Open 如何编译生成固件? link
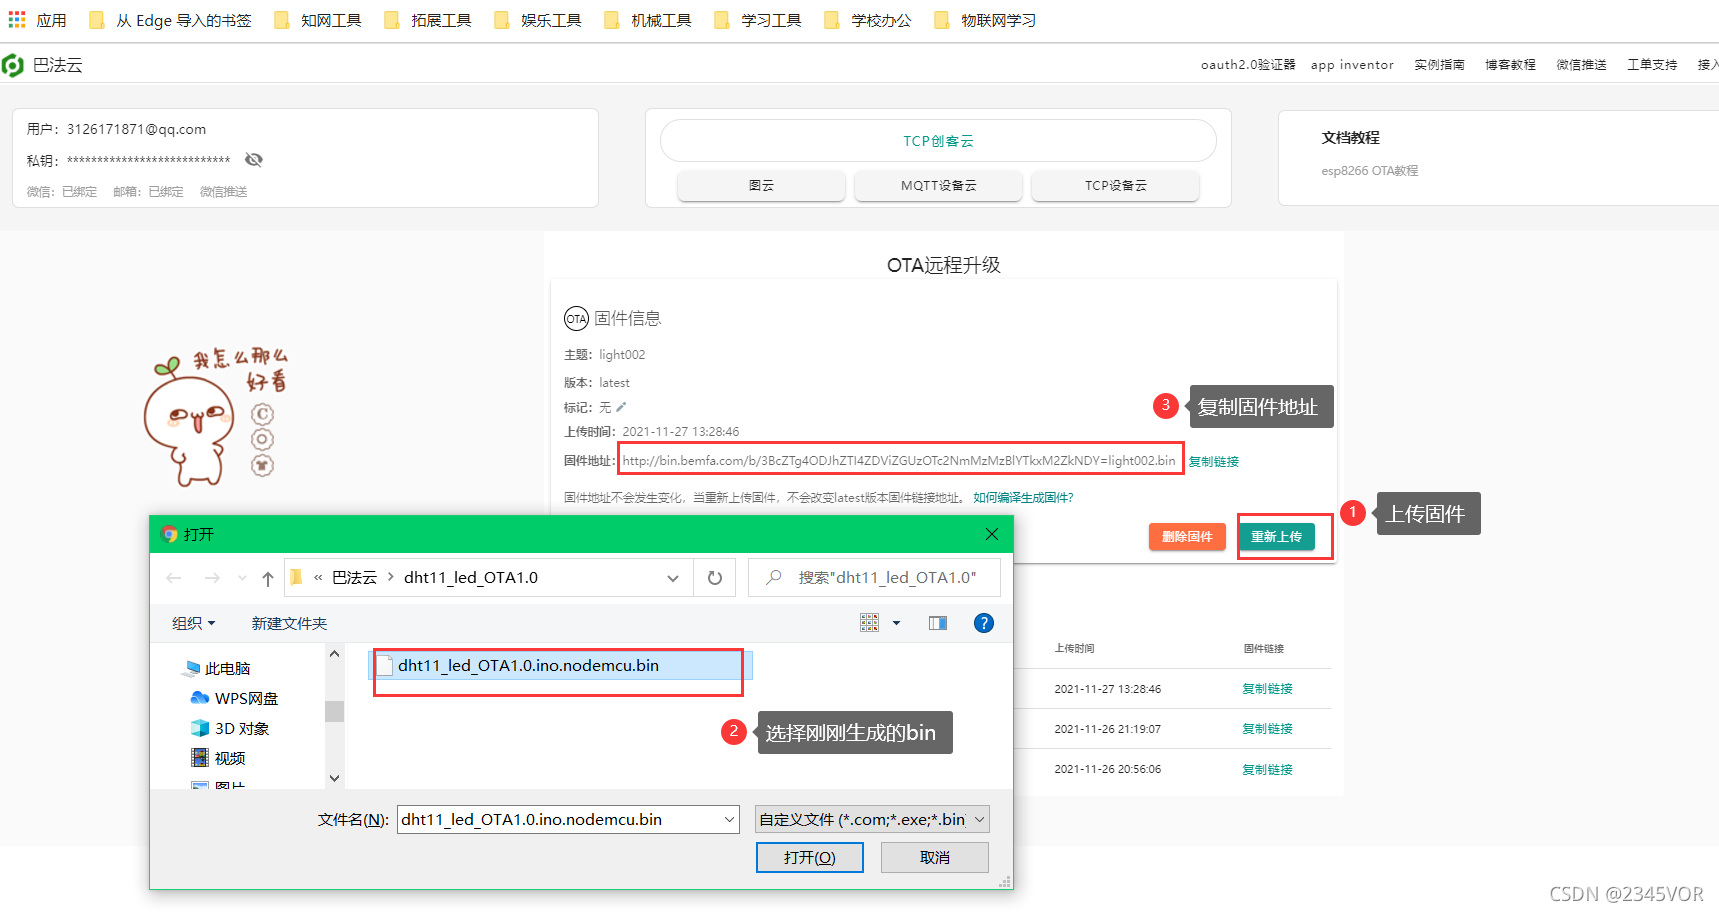This screenshot has width=1719, height=912. pos(1023,498)
